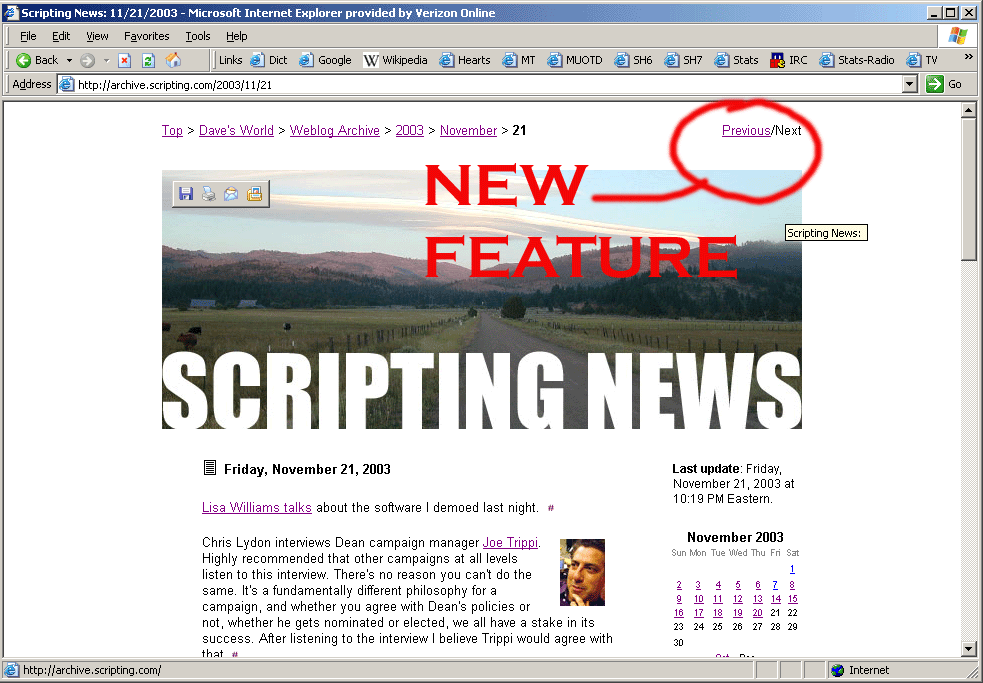Click the Stop button in the browser toolbar
Viewport: 983px width, 683px height.
coord(125,60)
